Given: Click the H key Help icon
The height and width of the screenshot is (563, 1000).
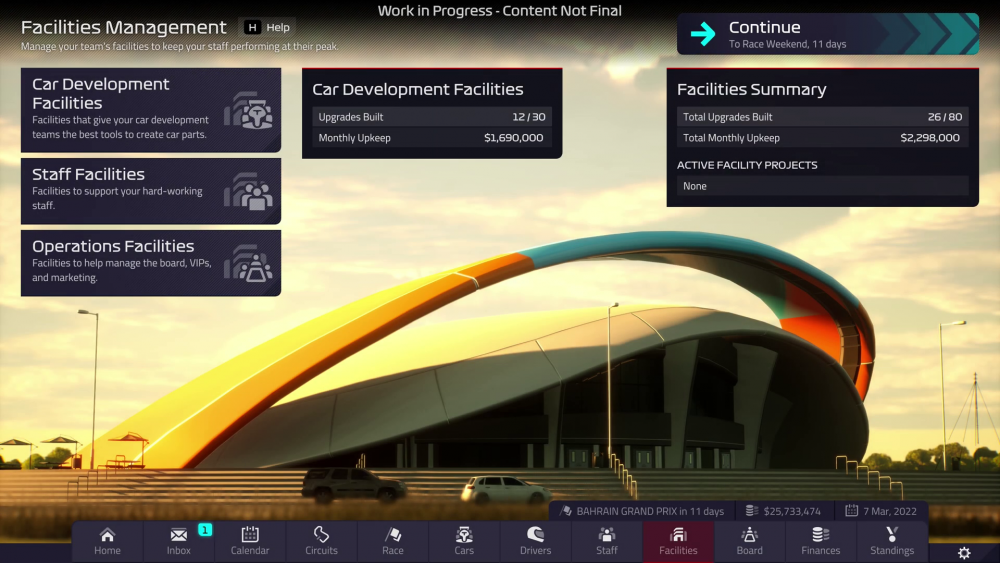Looking at the screenshot, I should coord(253,27).
